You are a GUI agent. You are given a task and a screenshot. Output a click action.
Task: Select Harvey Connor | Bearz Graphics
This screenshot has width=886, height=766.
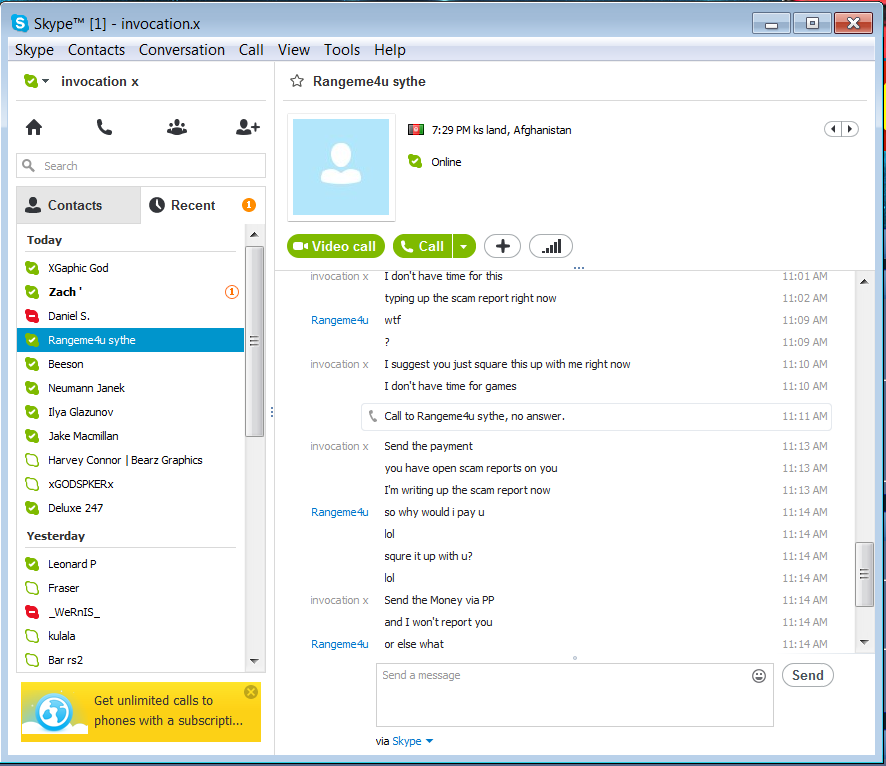pyautogui.click(x=131, y=460)
